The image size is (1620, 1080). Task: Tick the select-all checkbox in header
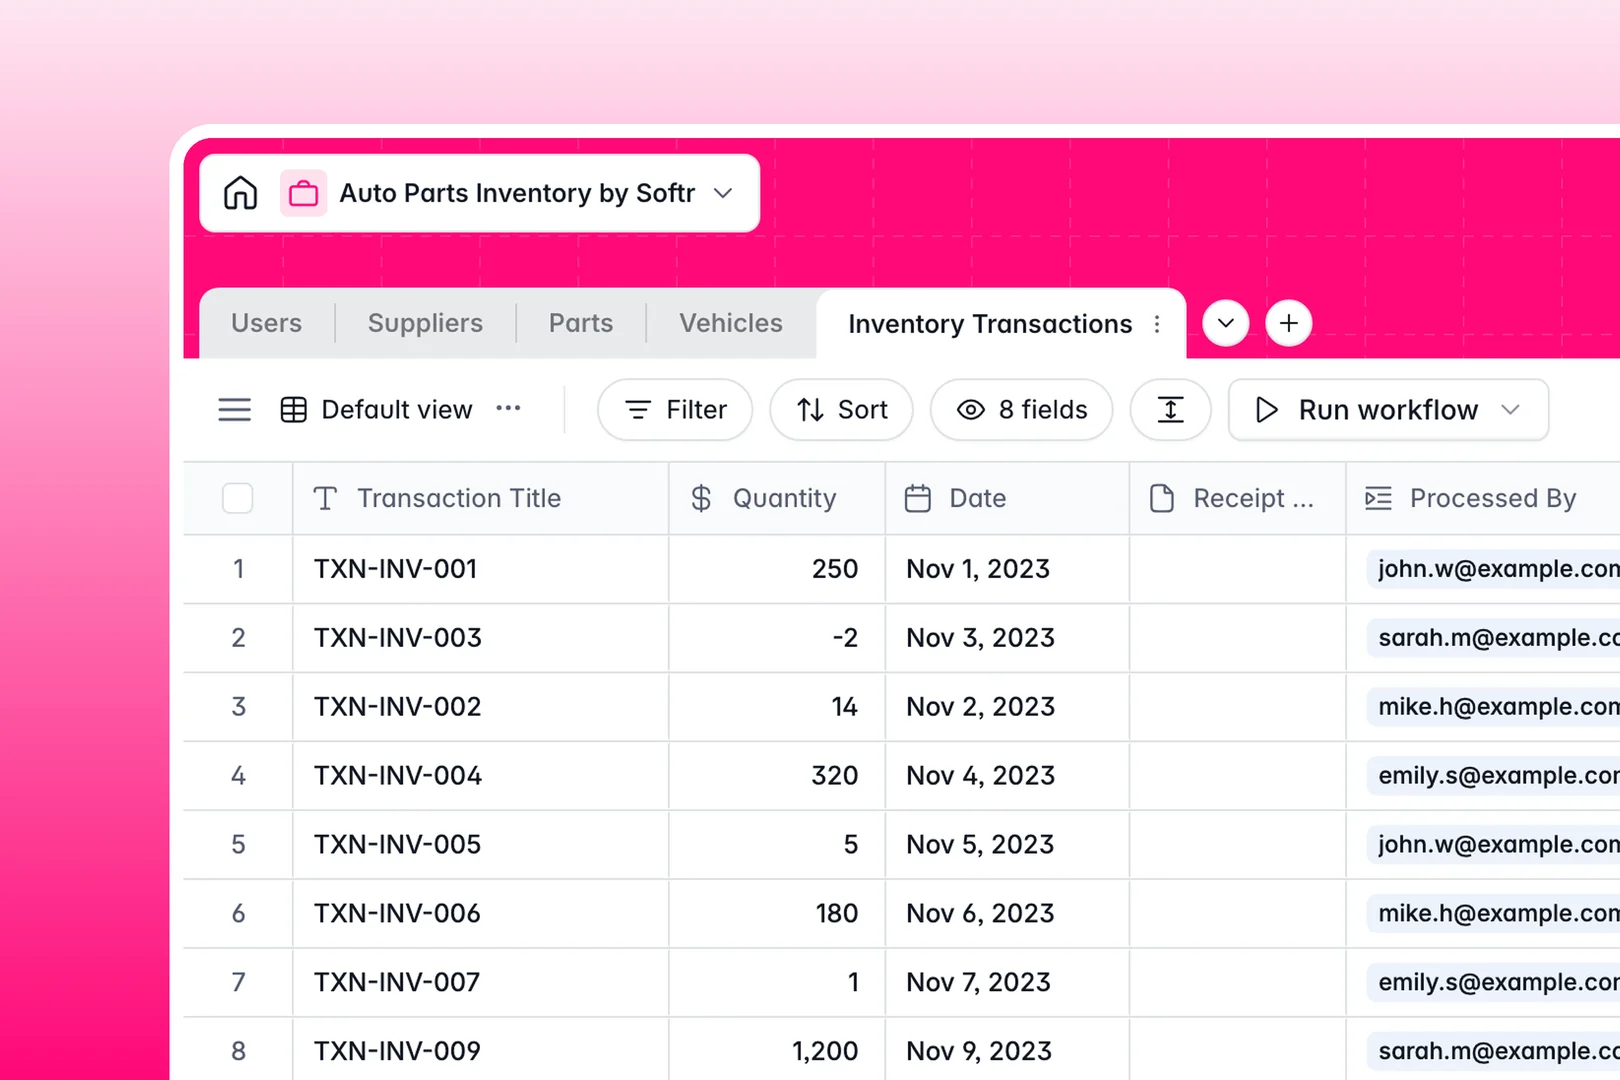[238, 498]
